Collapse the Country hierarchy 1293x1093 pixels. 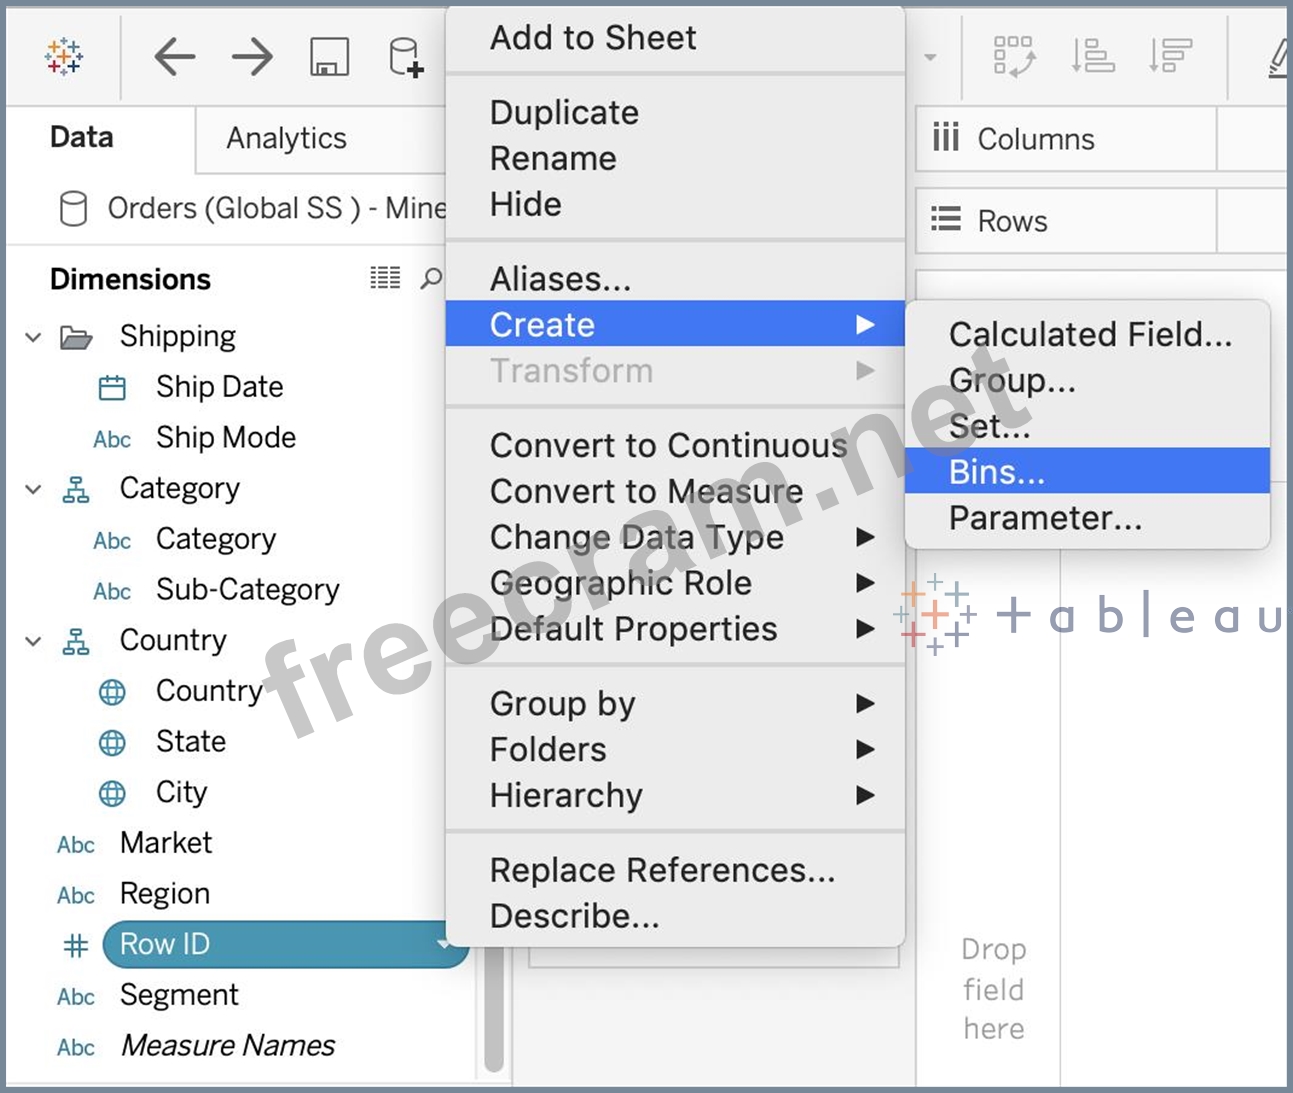(33, 641)
